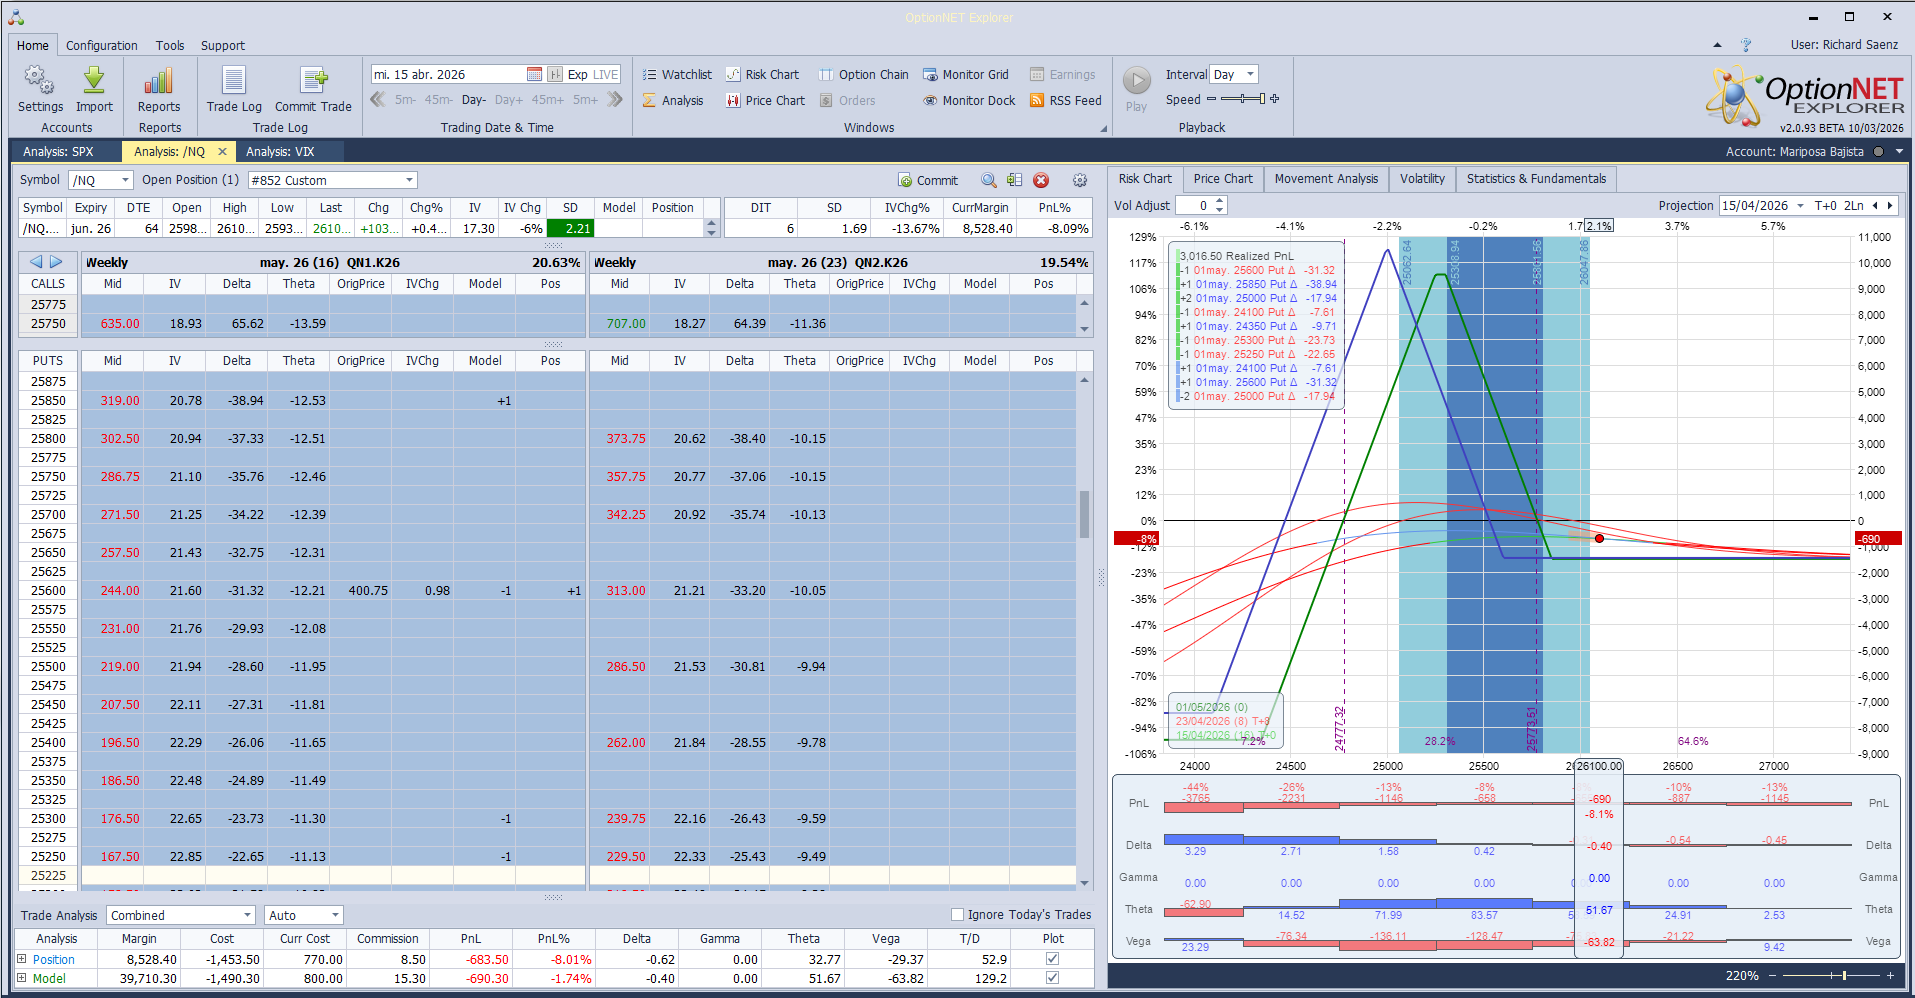Toggle the Exp button next to date
Screen dimensions: 1915x998
[577, 74]
